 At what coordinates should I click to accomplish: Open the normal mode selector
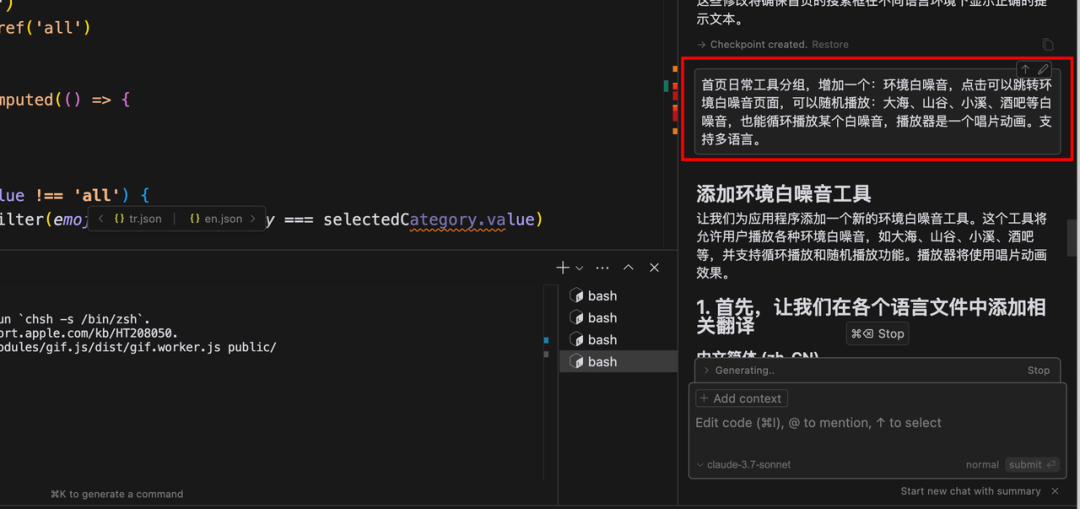982,464
